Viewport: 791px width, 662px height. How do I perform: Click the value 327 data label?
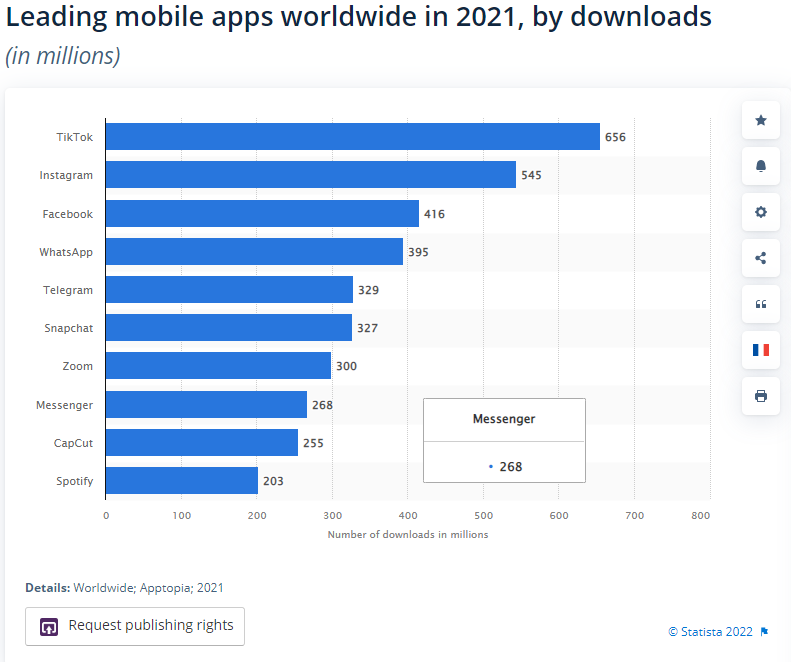point(367,328)
